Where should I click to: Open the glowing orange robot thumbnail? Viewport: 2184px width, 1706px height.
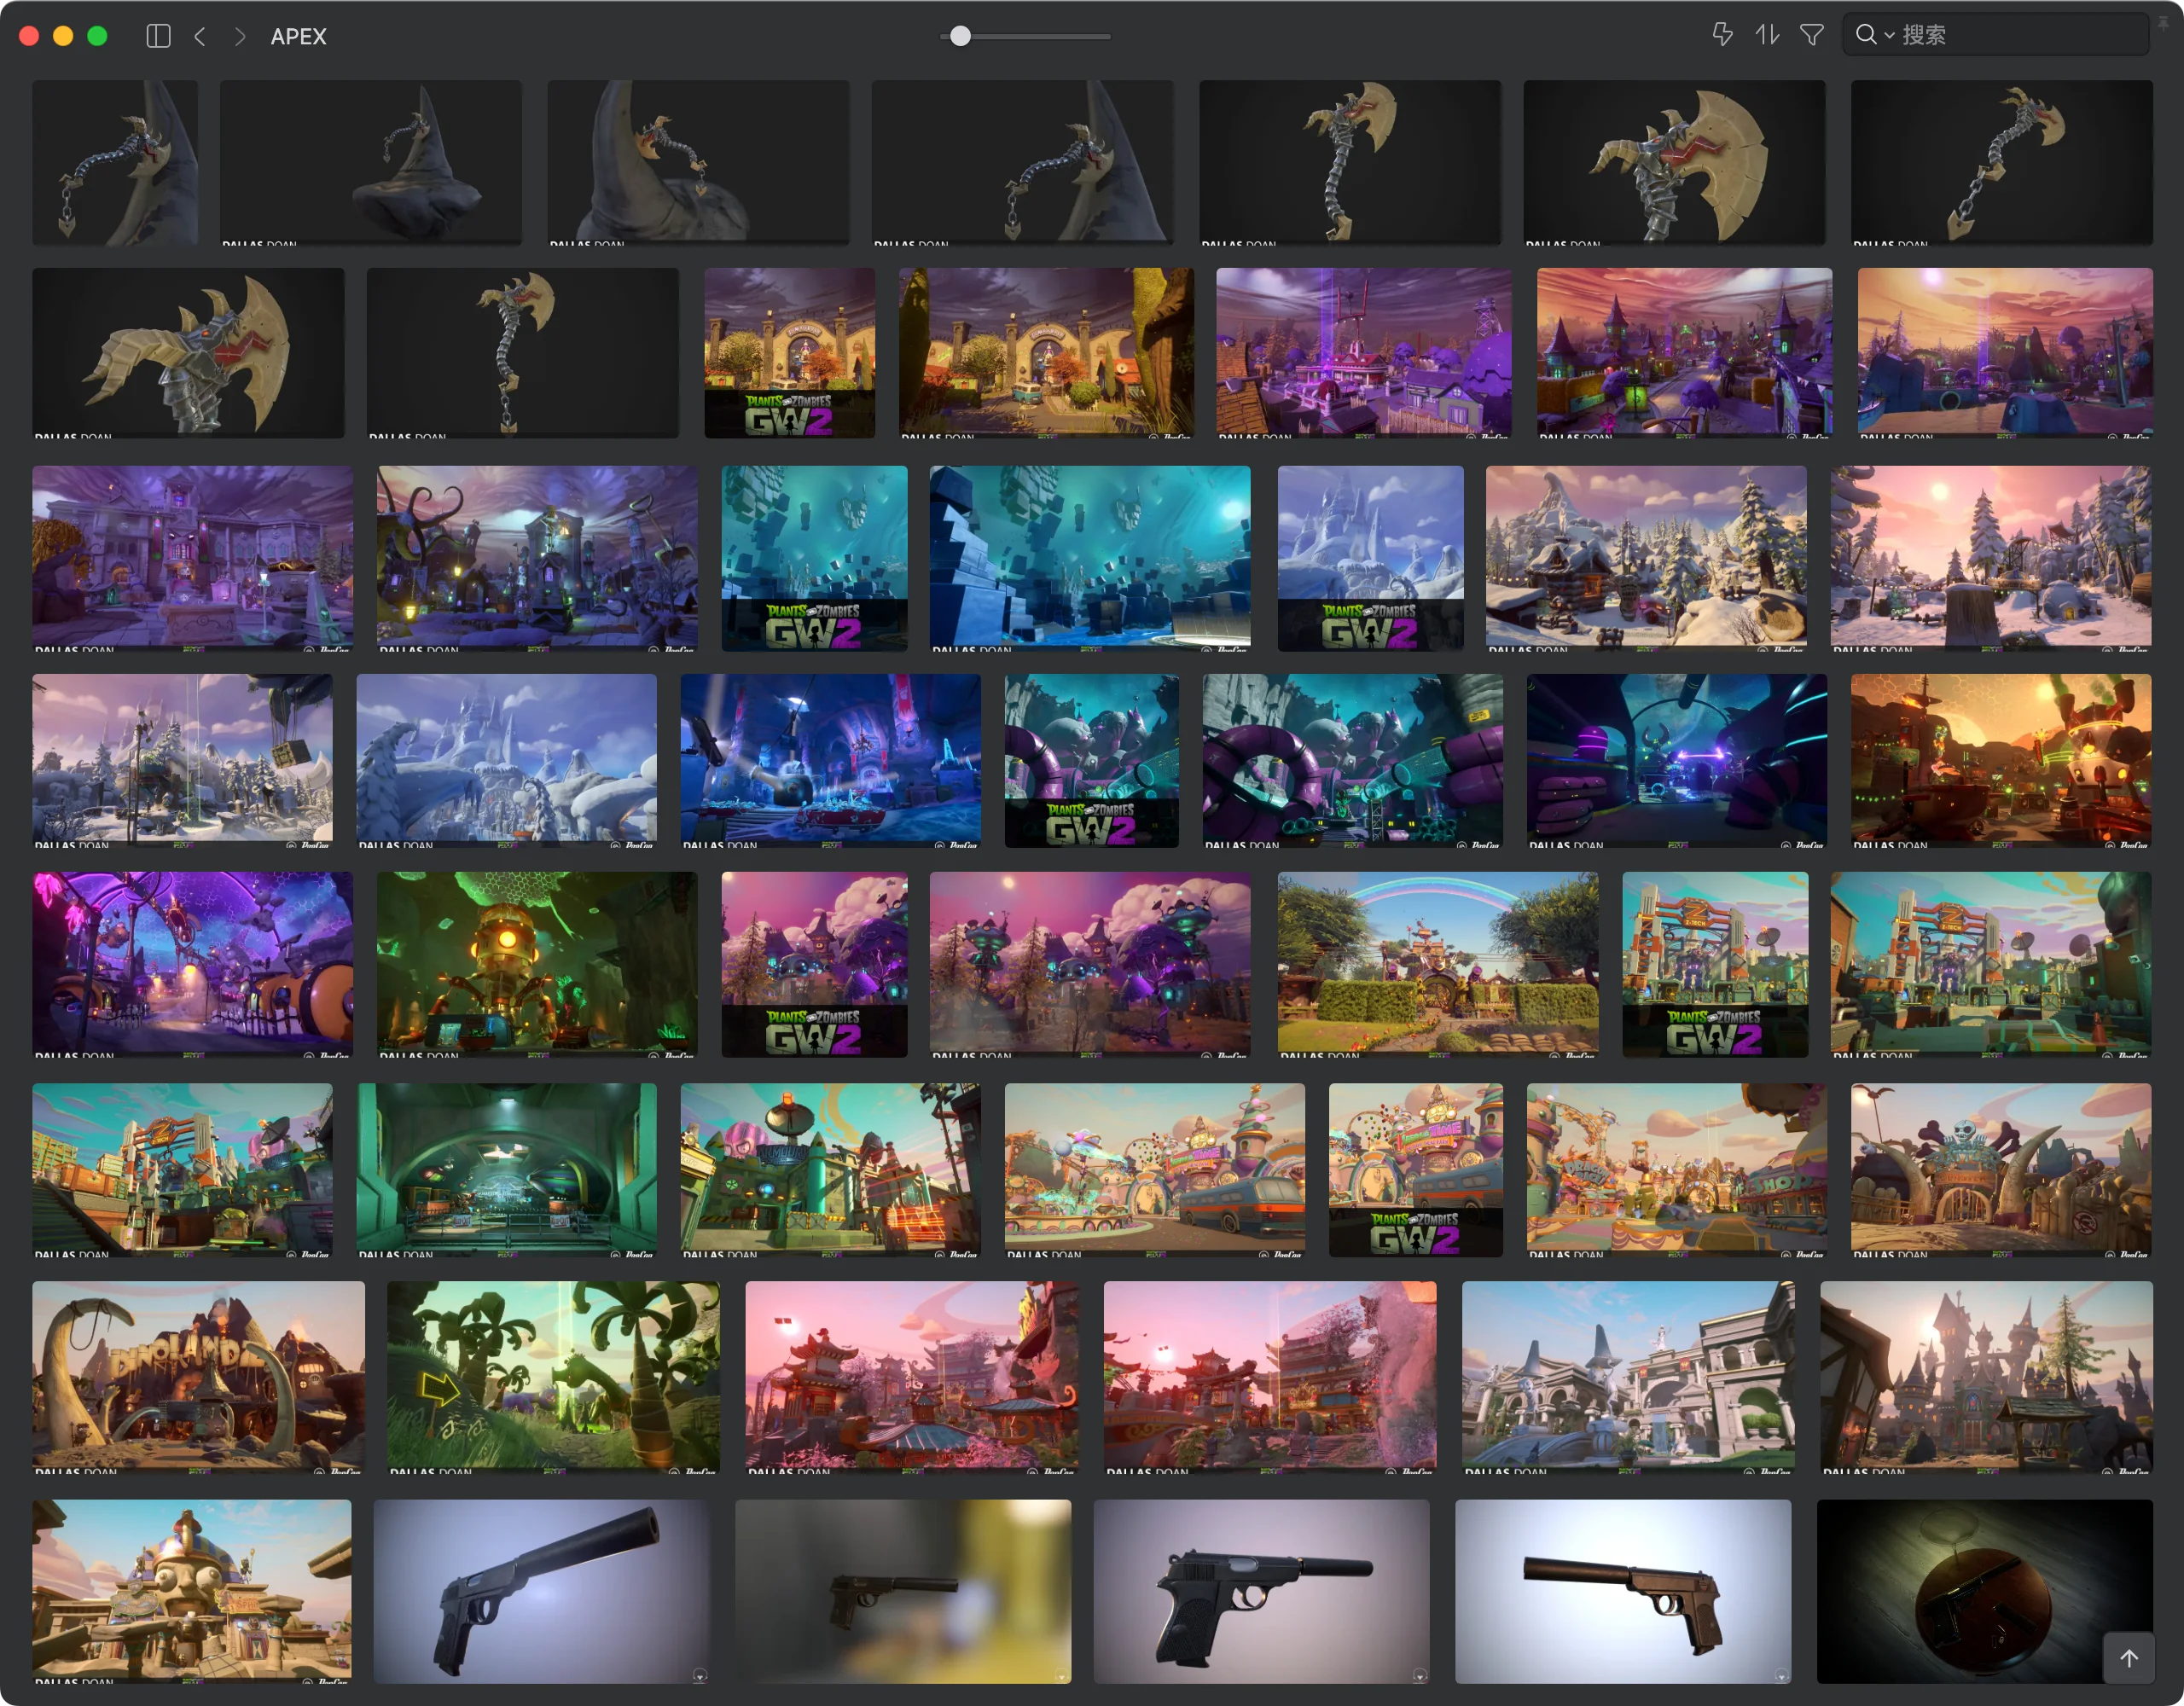[537, 965]
